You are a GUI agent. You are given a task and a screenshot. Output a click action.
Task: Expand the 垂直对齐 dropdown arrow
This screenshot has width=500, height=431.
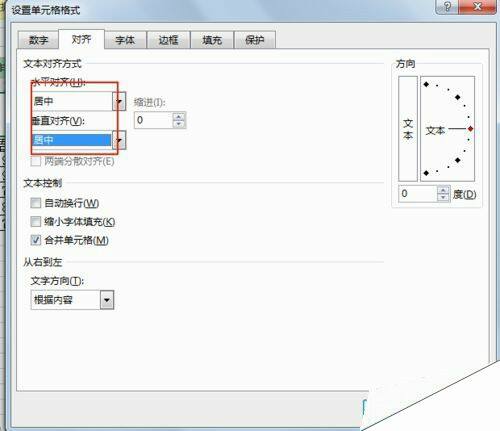tap(119, 140)
